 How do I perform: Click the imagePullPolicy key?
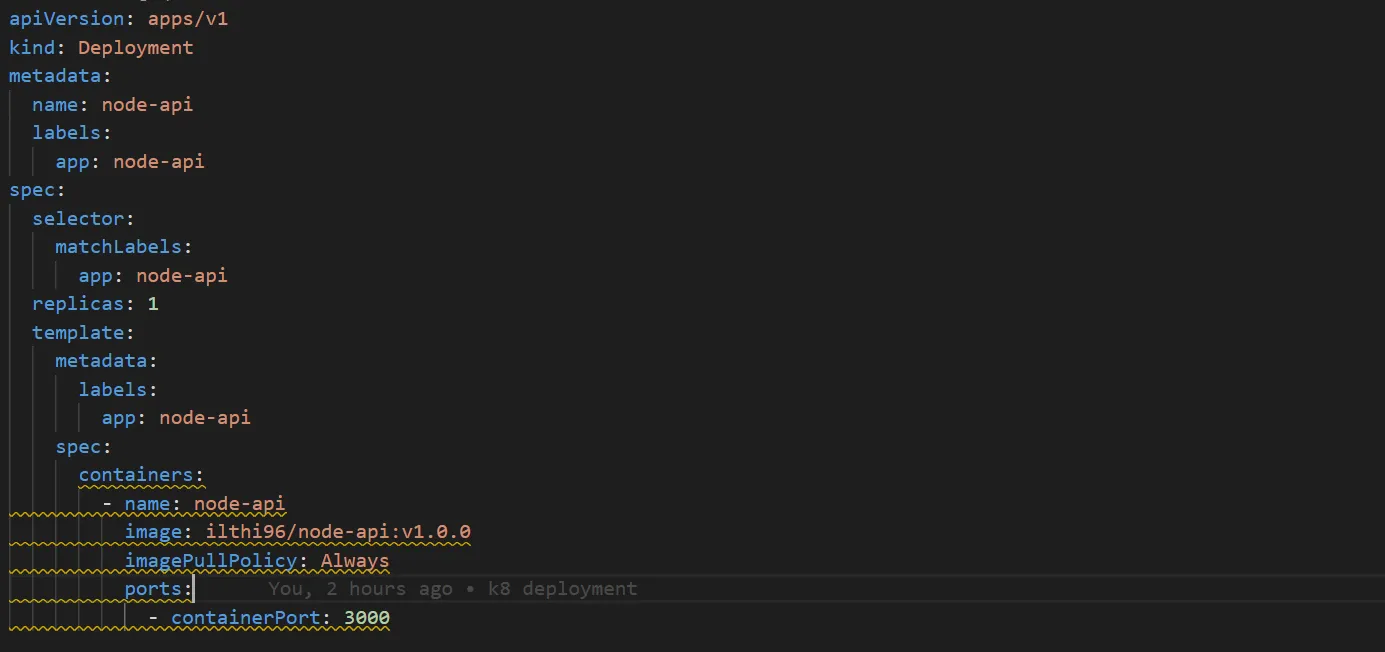(x=211, y=560)
